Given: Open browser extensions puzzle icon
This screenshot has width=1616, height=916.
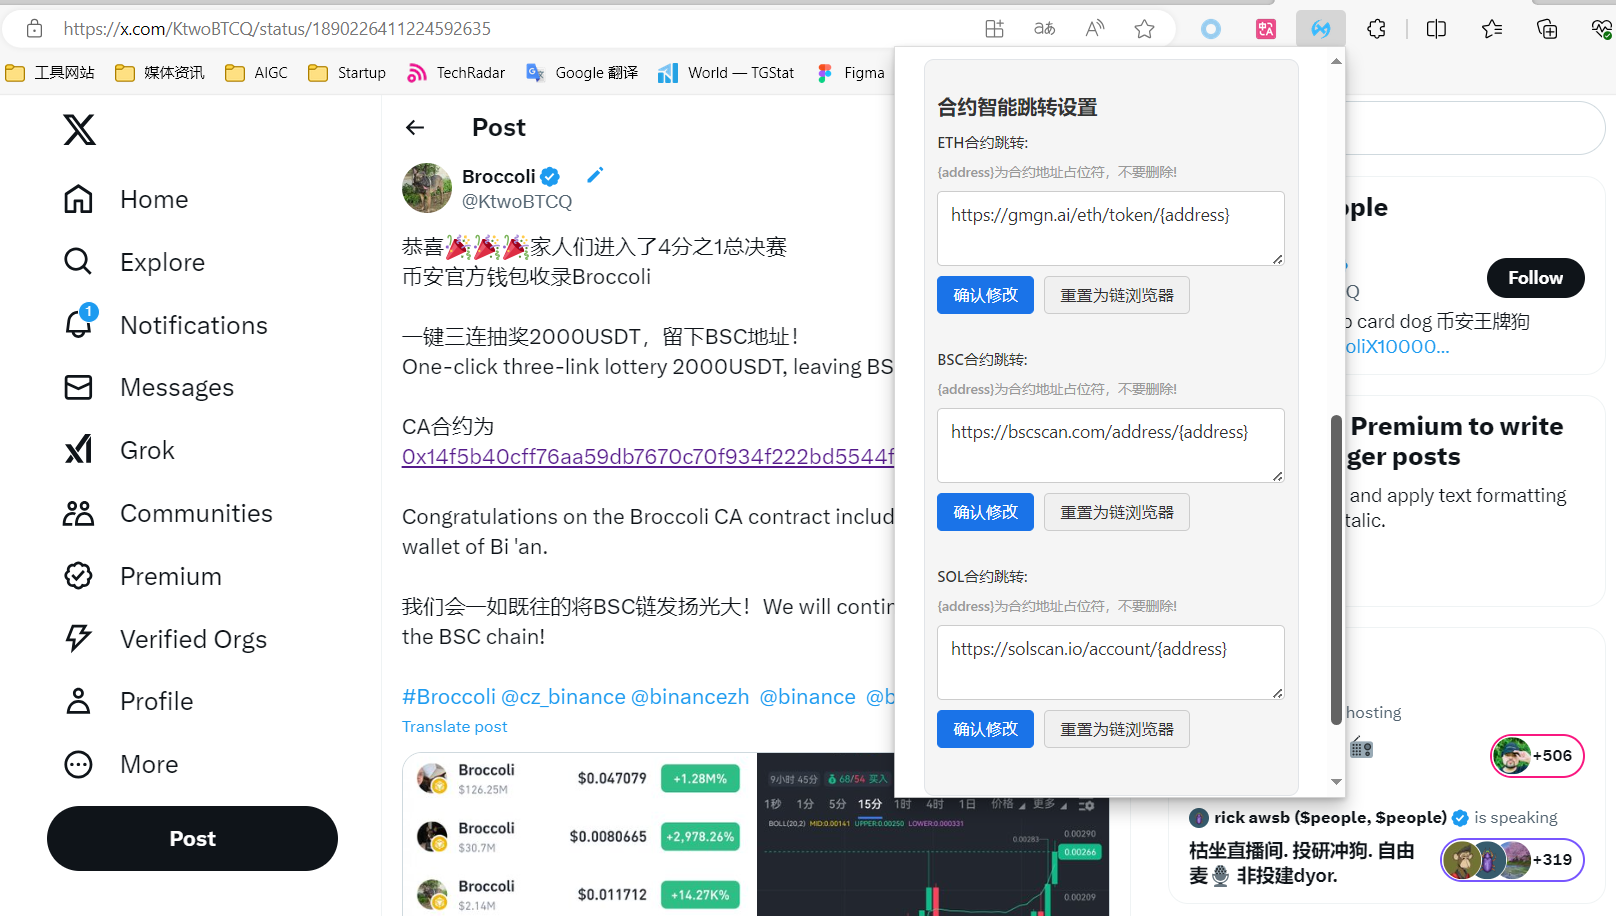Looking at the screenshot, I should coord(1377,29).
